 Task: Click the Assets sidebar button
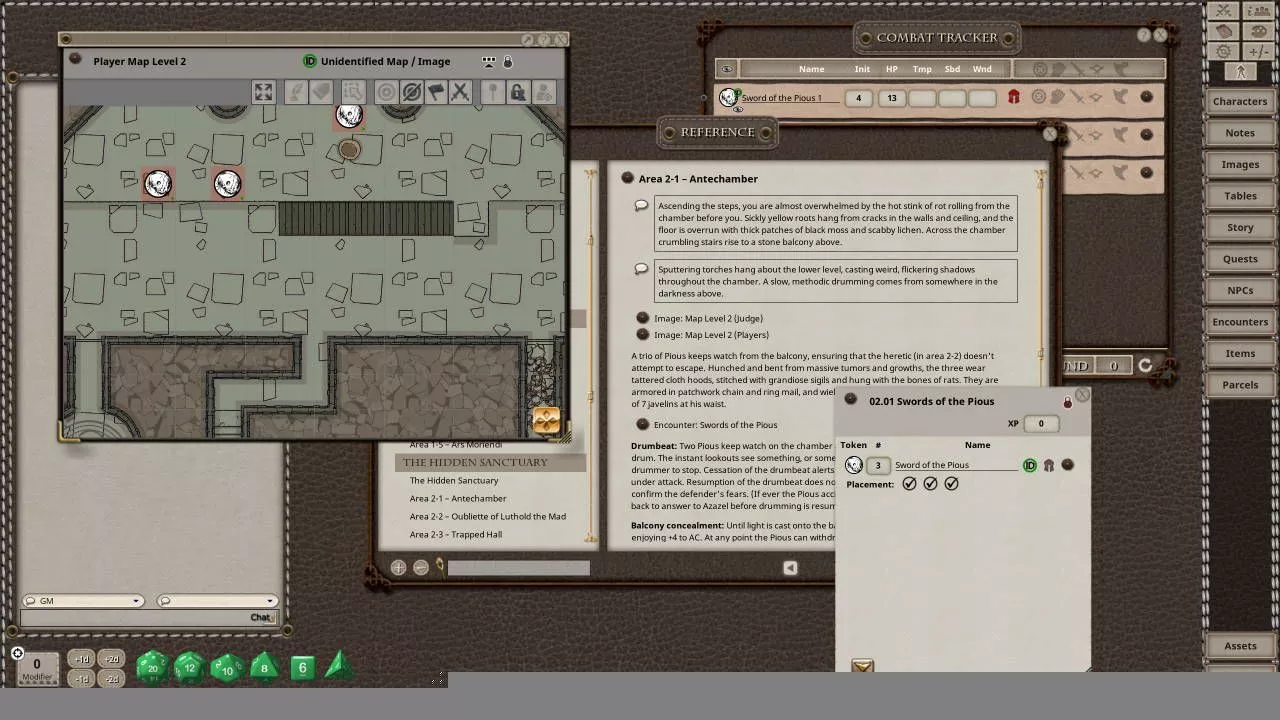(1240, 646)
